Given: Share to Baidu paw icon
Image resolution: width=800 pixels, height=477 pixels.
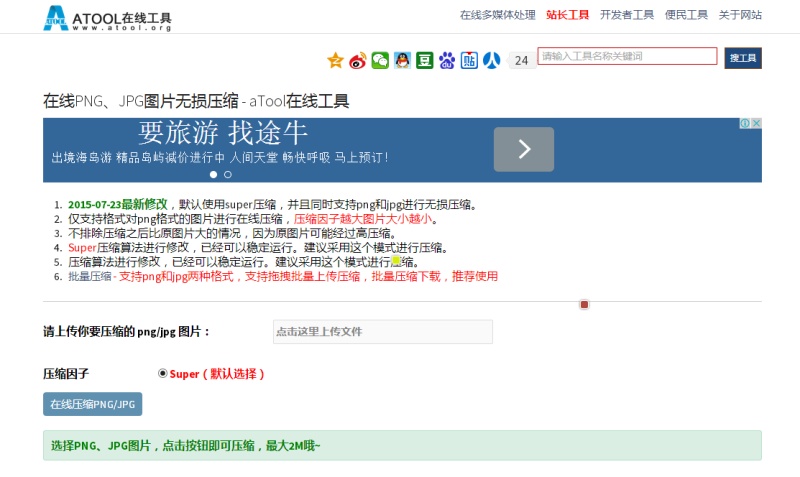Looking at the screenshot, I should pos(447,60).
